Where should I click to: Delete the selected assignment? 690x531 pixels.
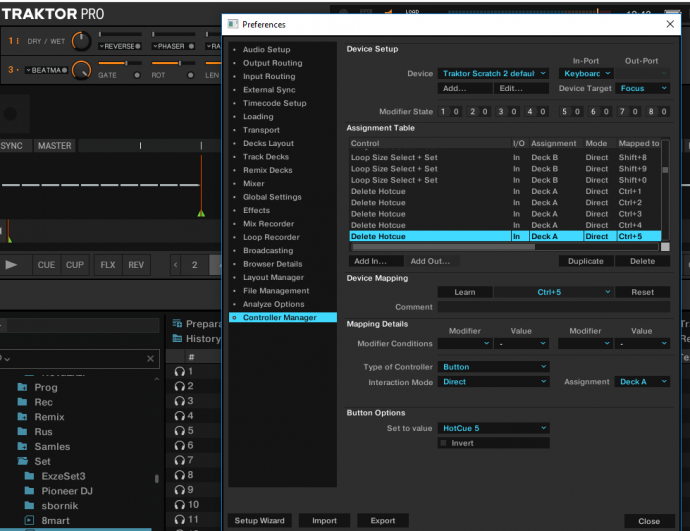(x=642, y=261)
